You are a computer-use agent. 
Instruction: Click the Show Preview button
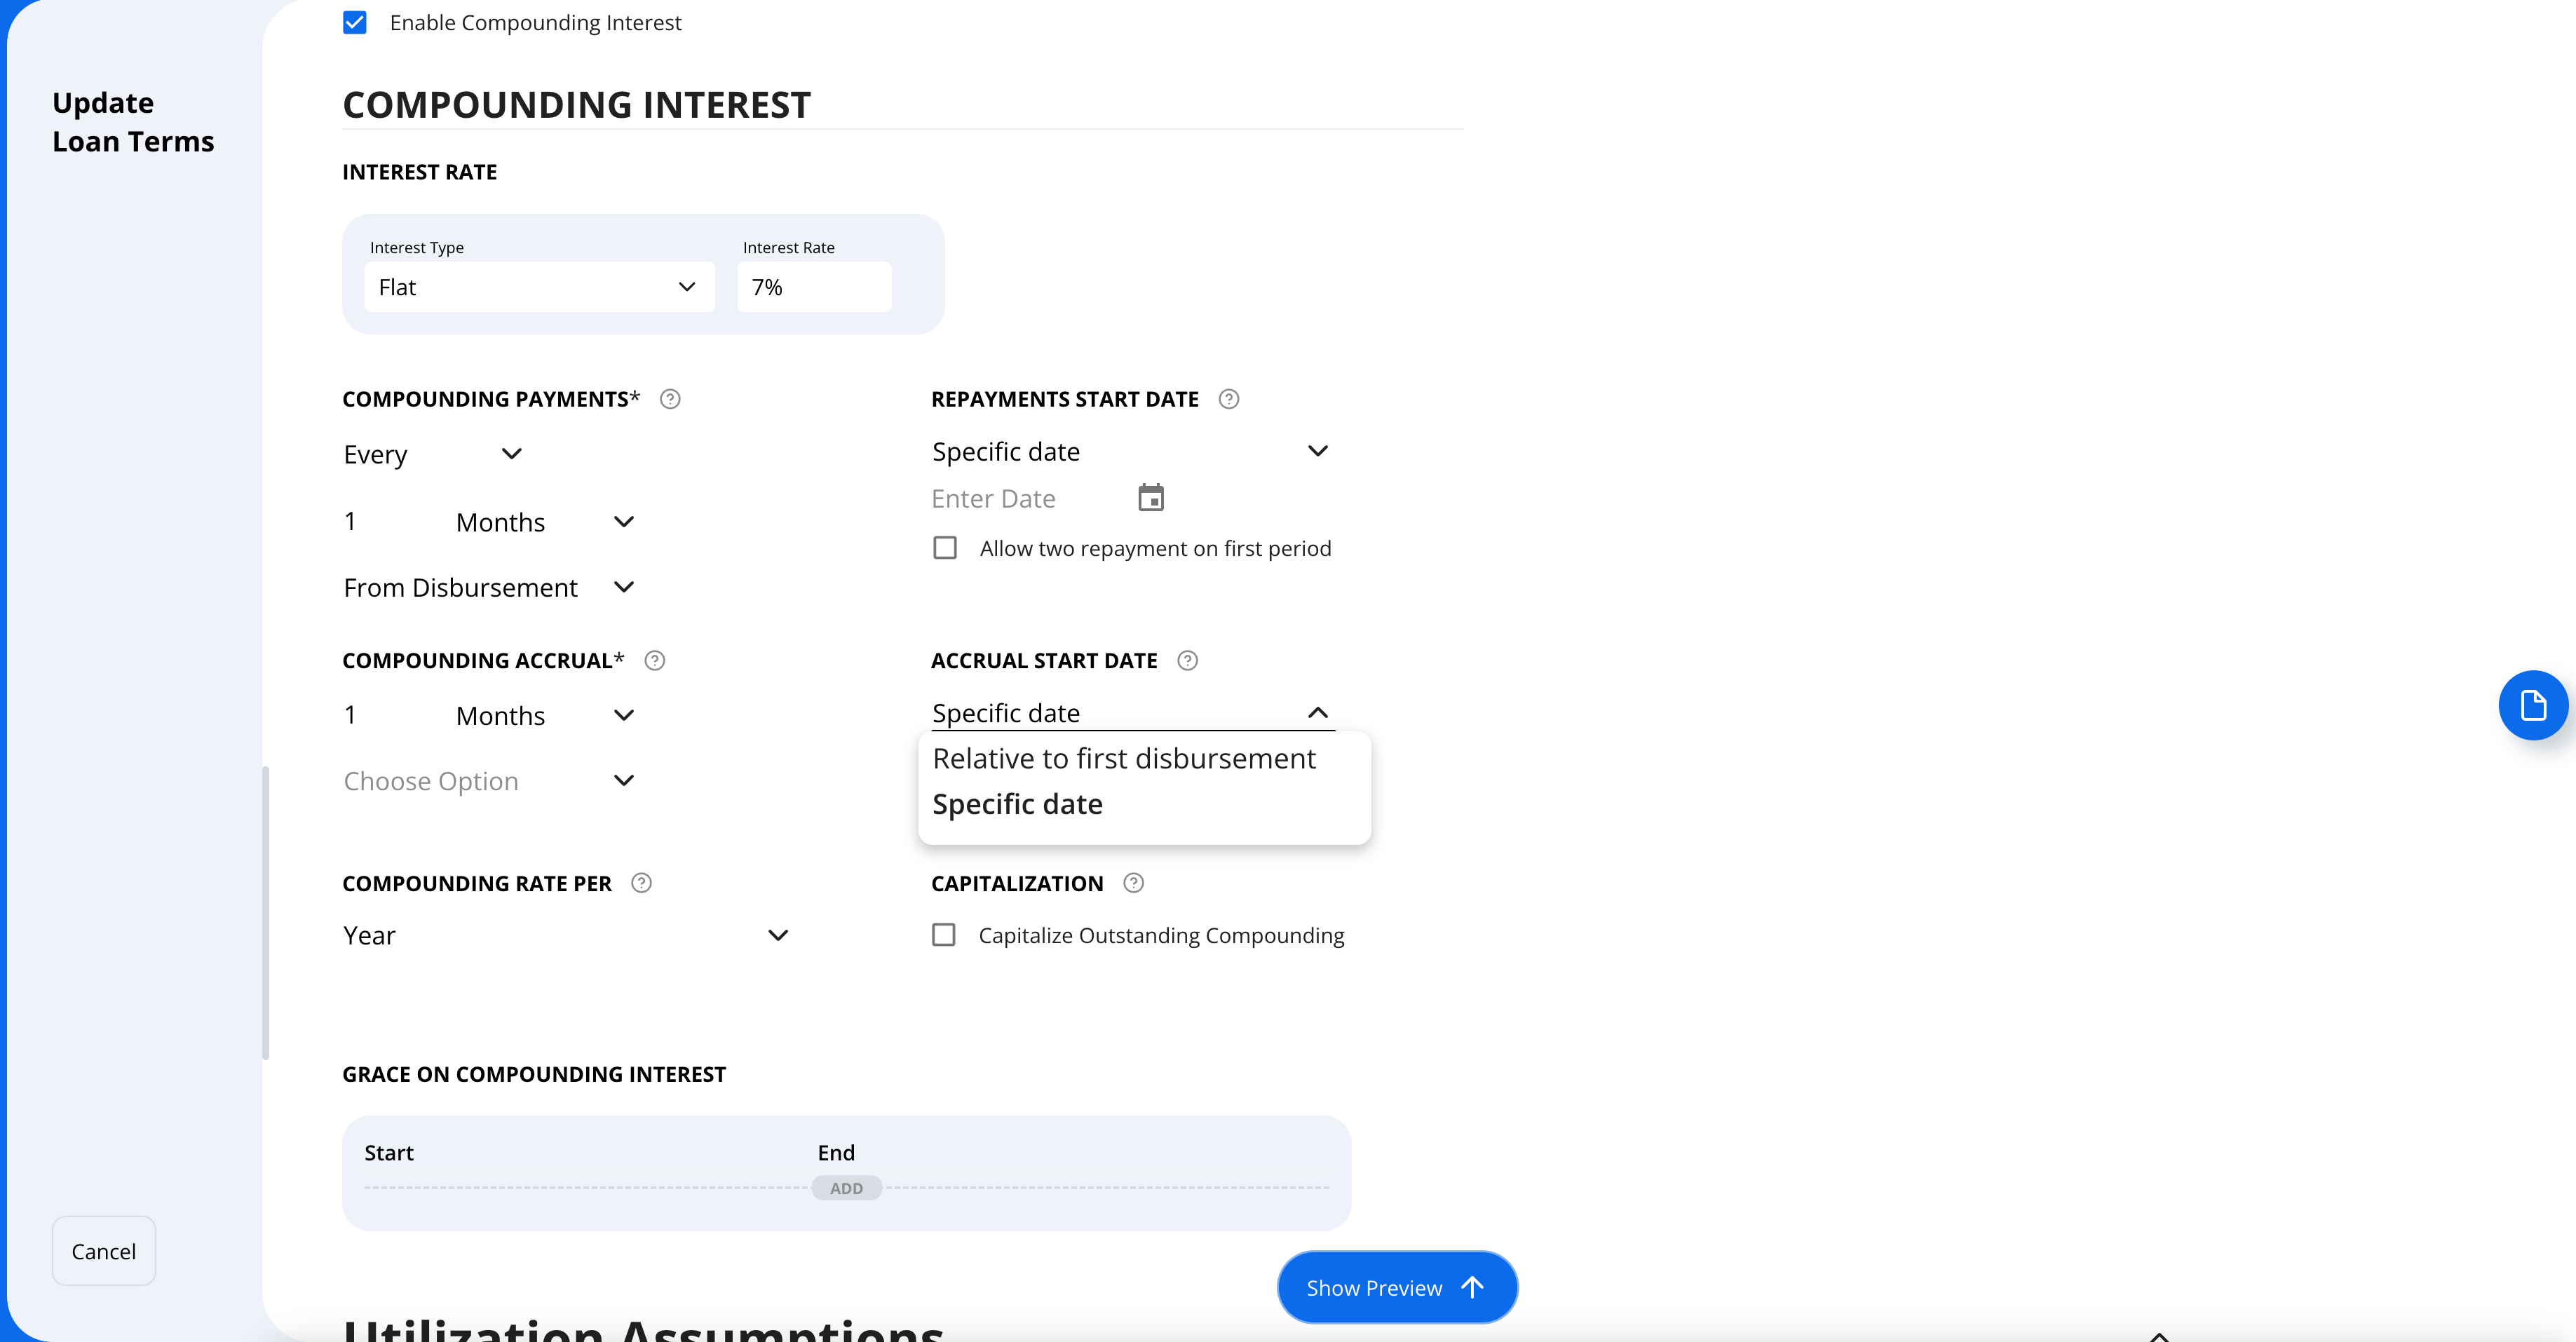pos(1397,1287)
